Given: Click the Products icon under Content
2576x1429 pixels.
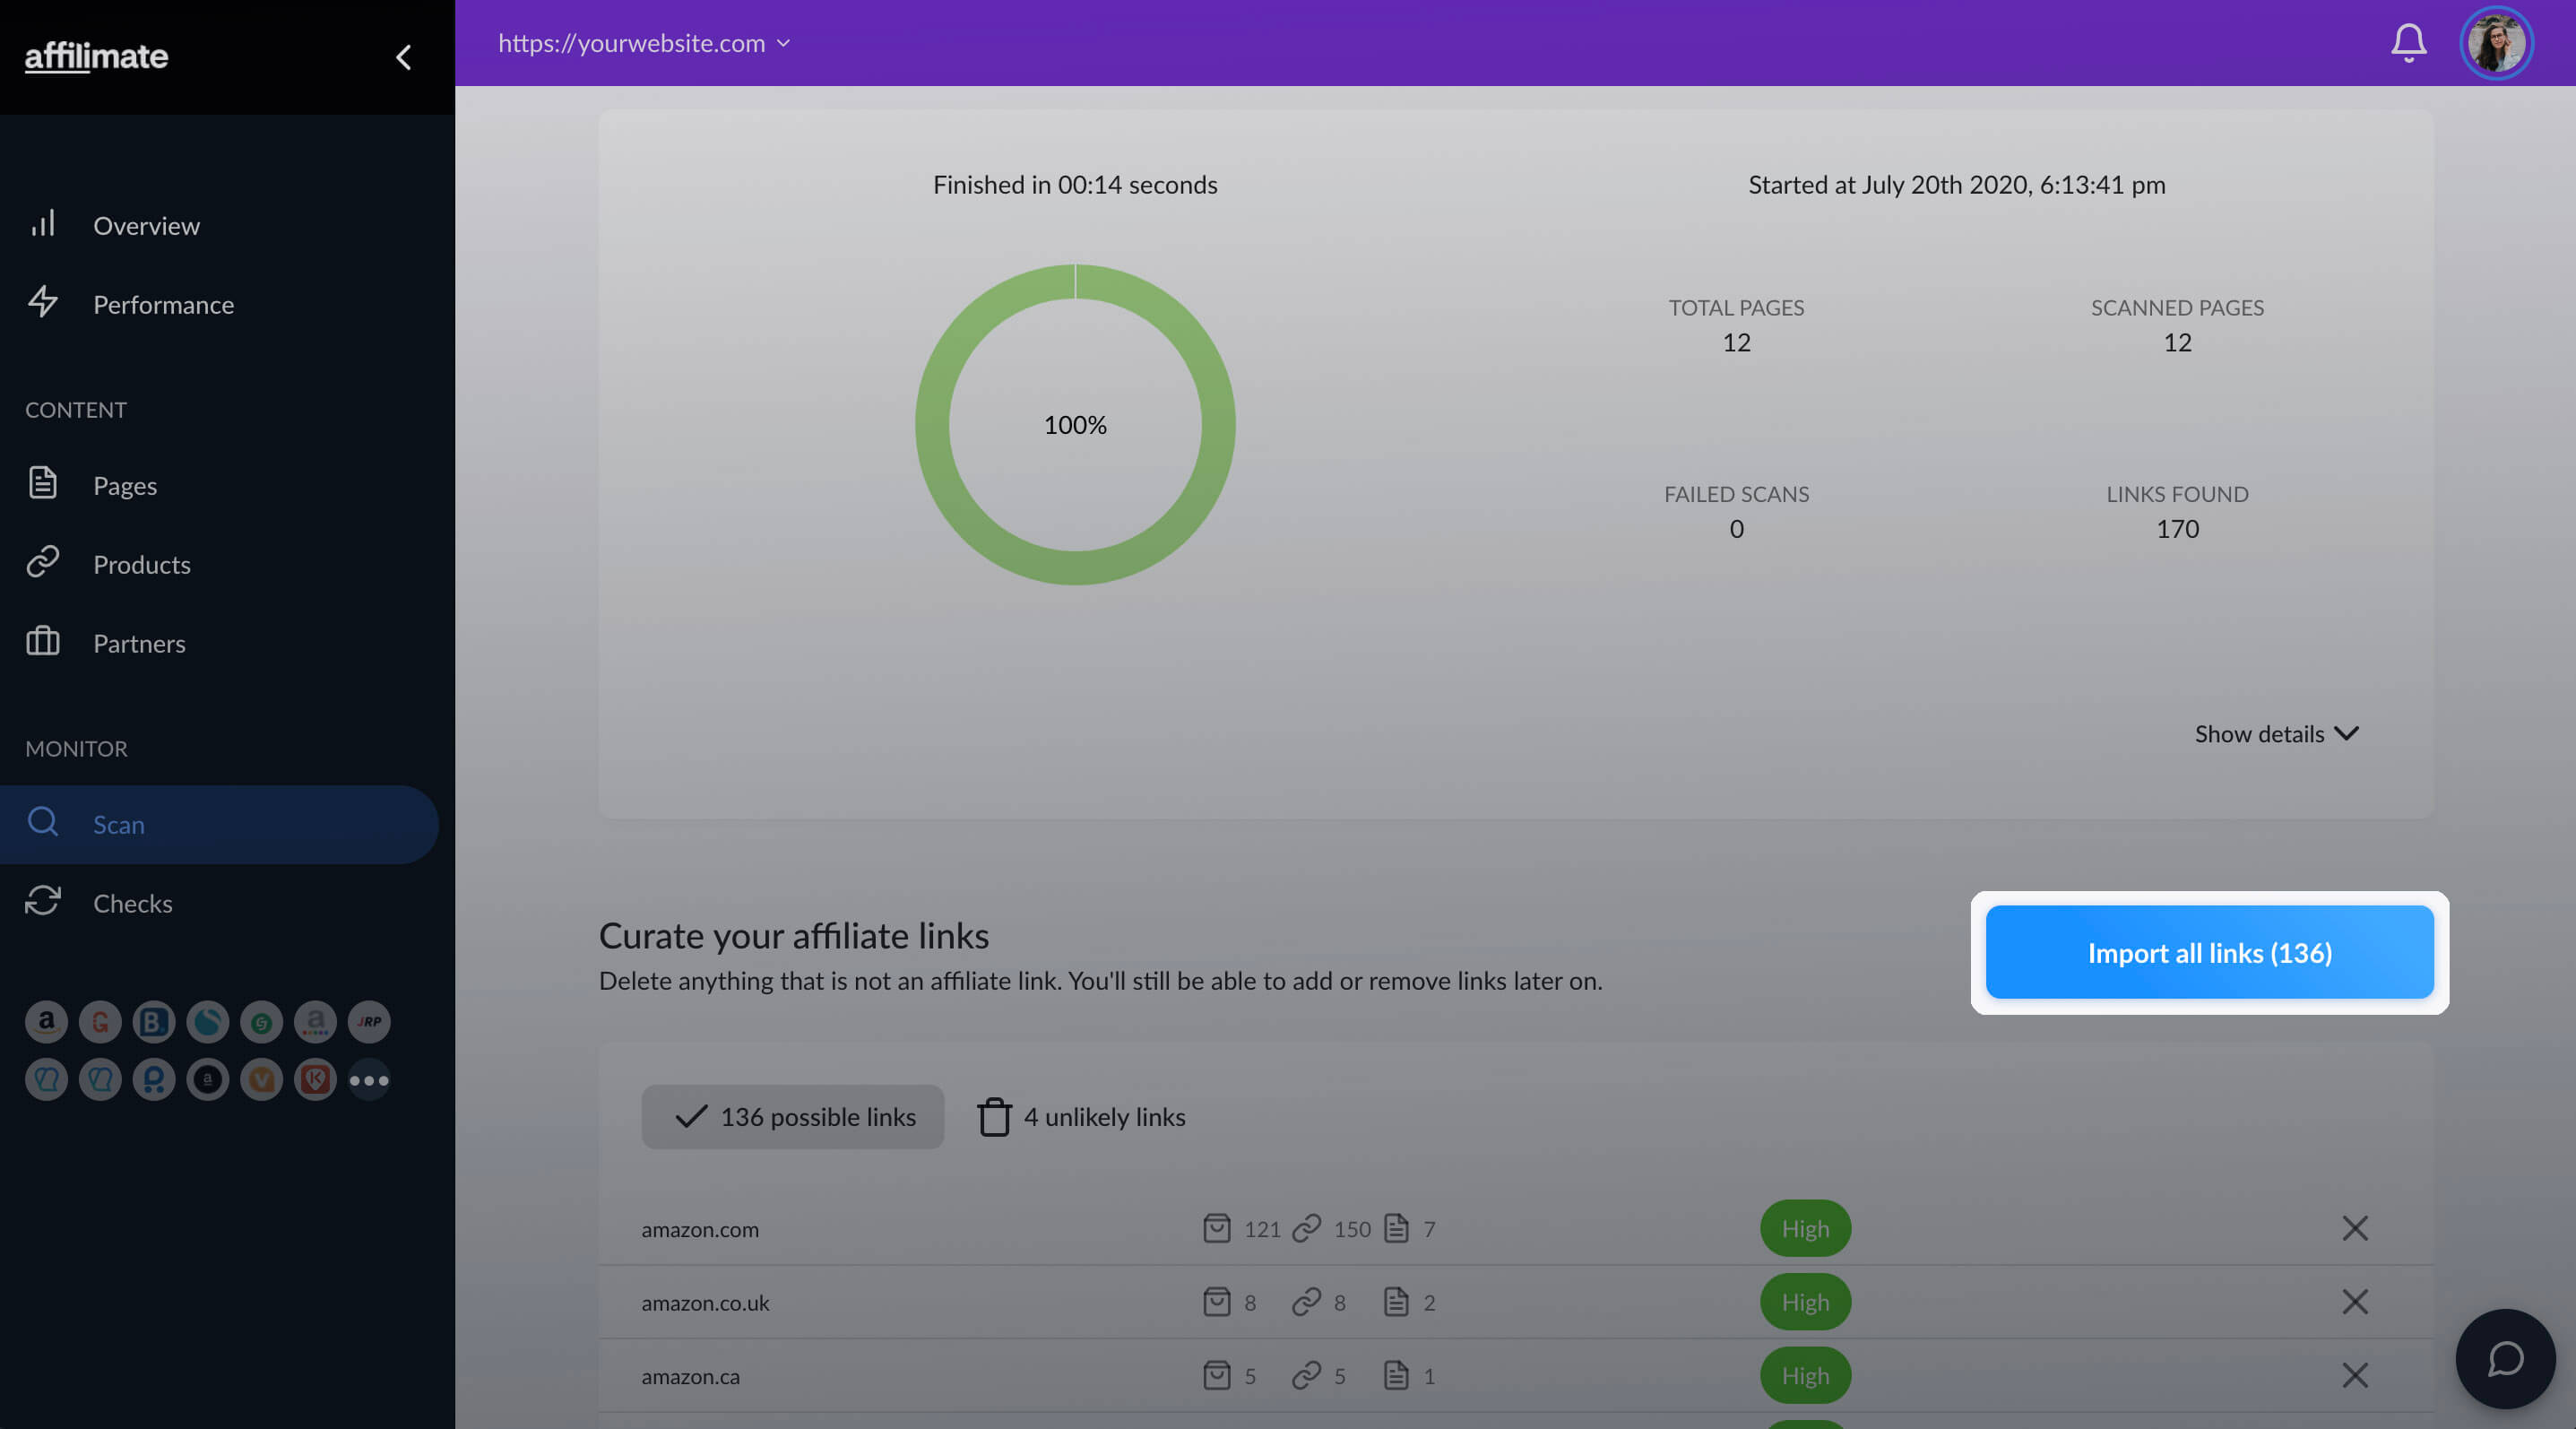Looking at the screenshot, I should coord(42,563).
